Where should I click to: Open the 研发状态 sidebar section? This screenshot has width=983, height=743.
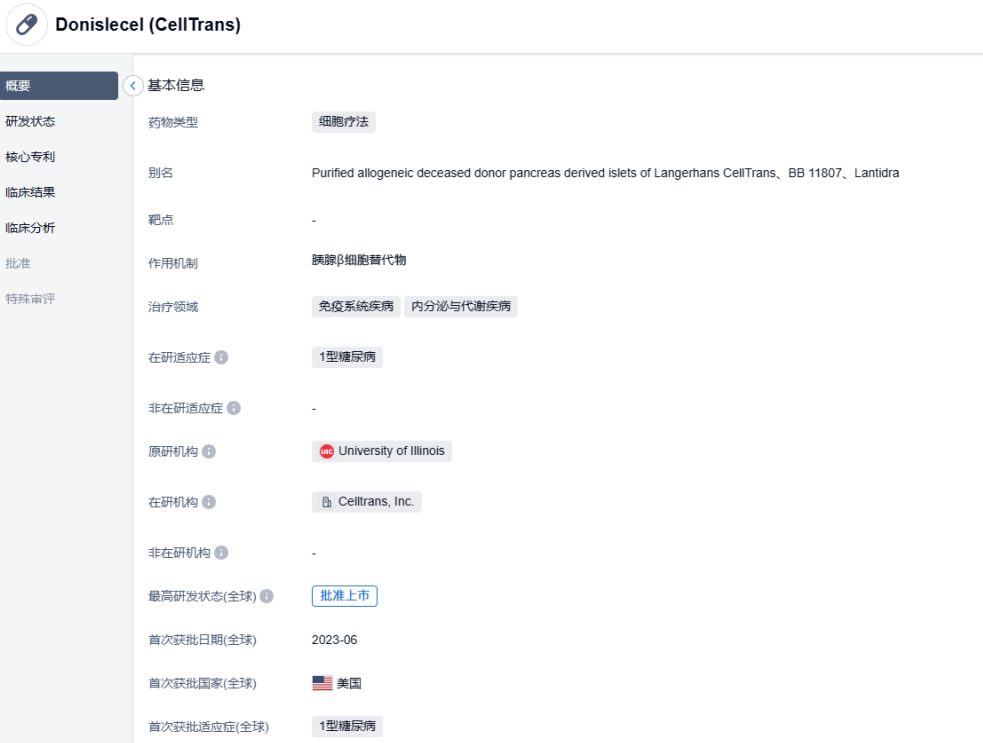tap(30, 122)
